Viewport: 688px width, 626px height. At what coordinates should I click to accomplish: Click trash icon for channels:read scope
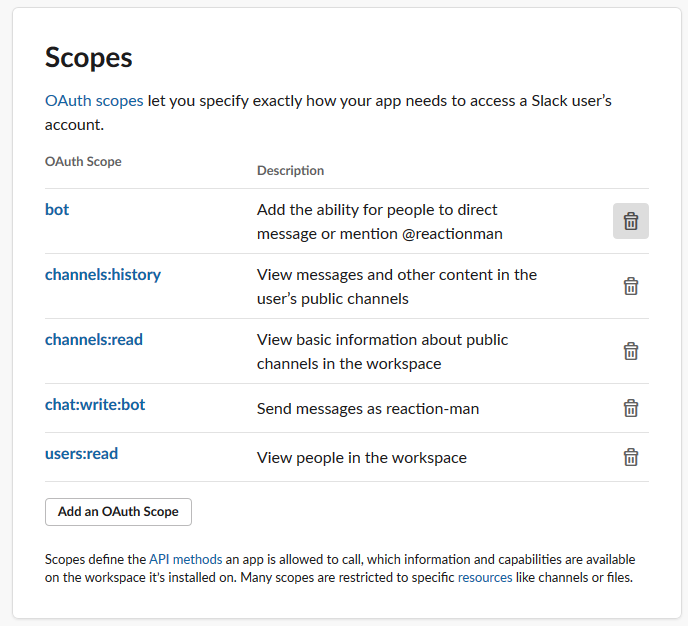click(631, 351)
